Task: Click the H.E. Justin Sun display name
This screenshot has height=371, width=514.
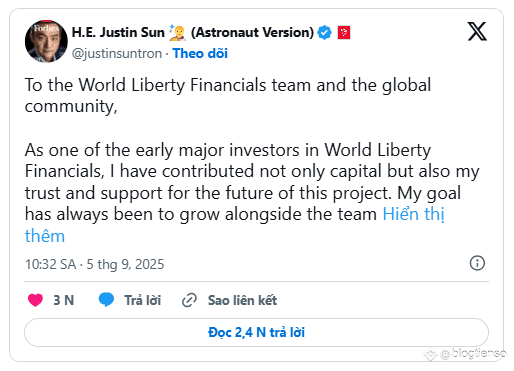Action: (118, 32)
